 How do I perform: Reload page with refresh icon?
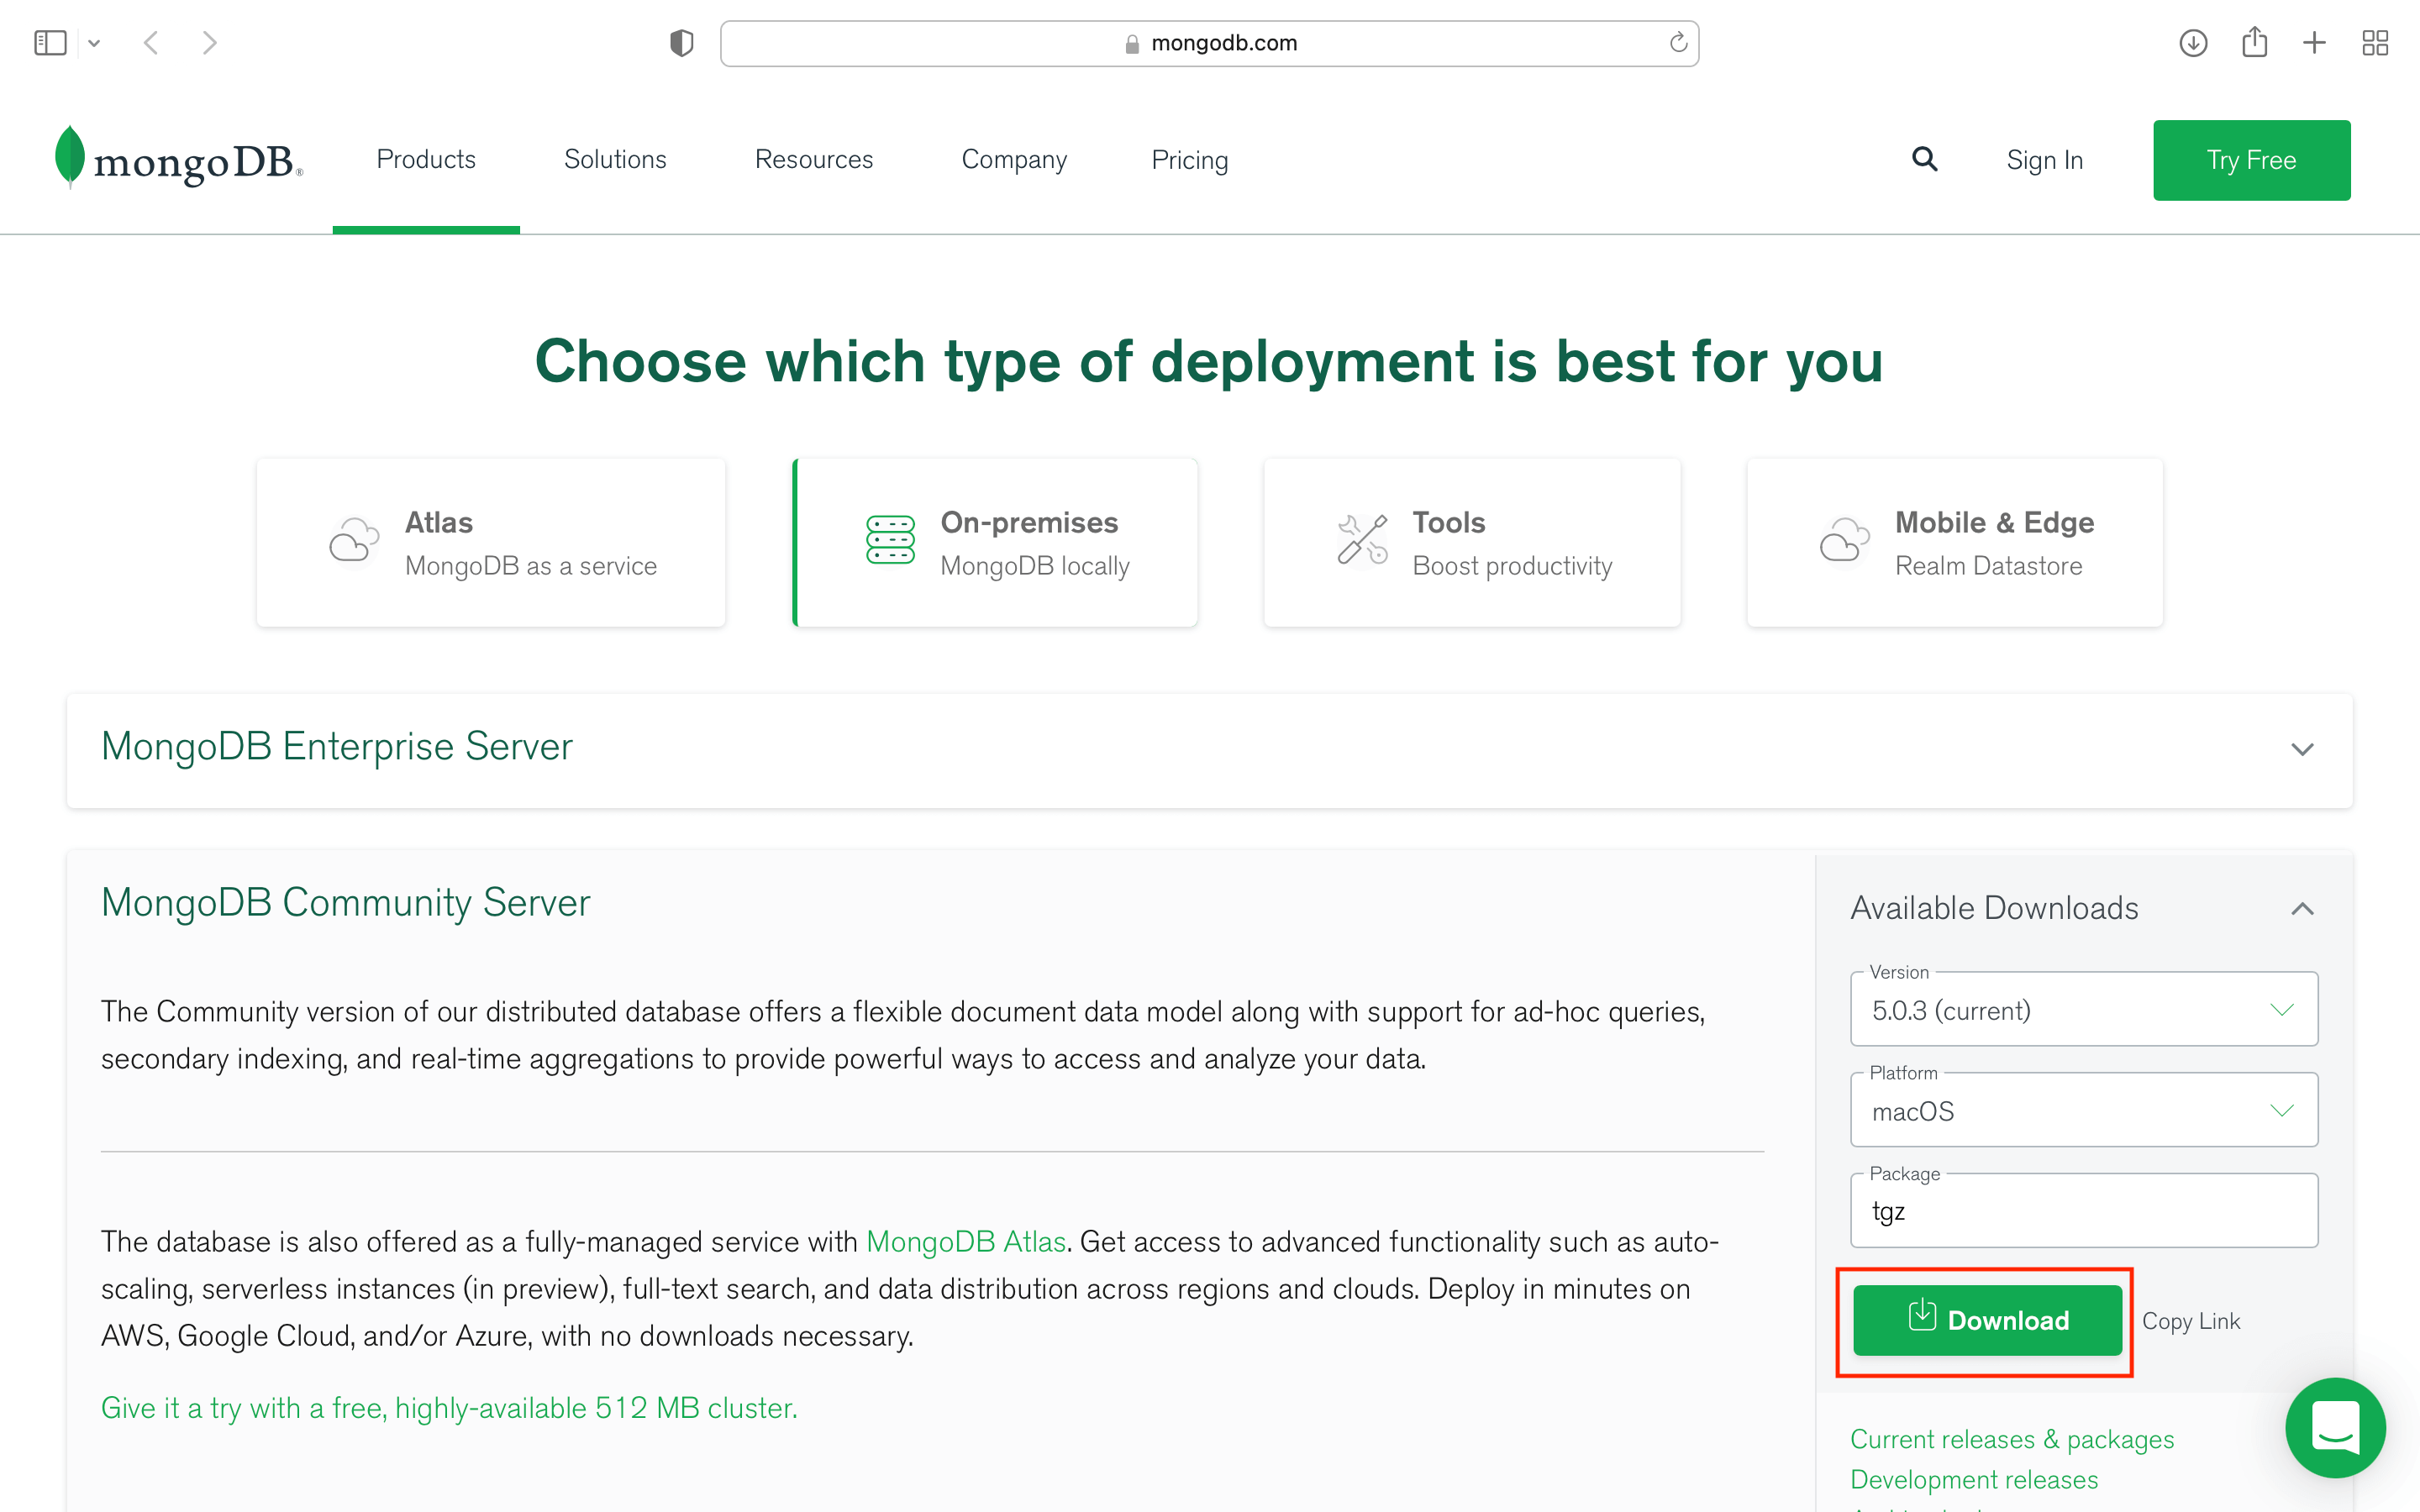(x=1678, y=43)
